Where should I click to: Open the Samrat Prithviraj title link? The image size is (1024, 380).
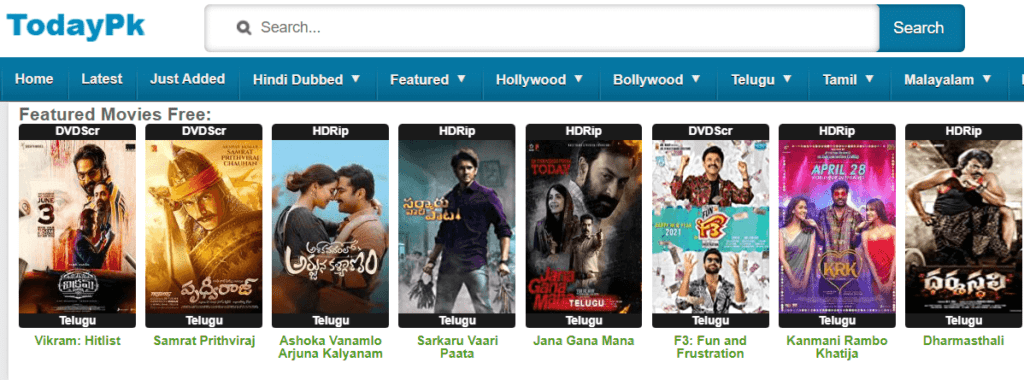click(204, 341)
